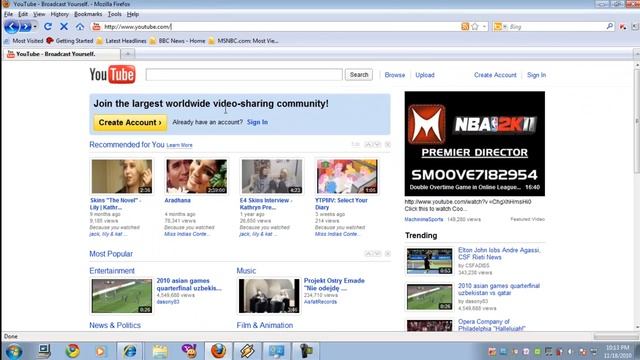The width and height of the screenshot is (640, 360).
Task: Open the MachinimaSports channel link
Action: pyautogui.click(x=424, y=220)
